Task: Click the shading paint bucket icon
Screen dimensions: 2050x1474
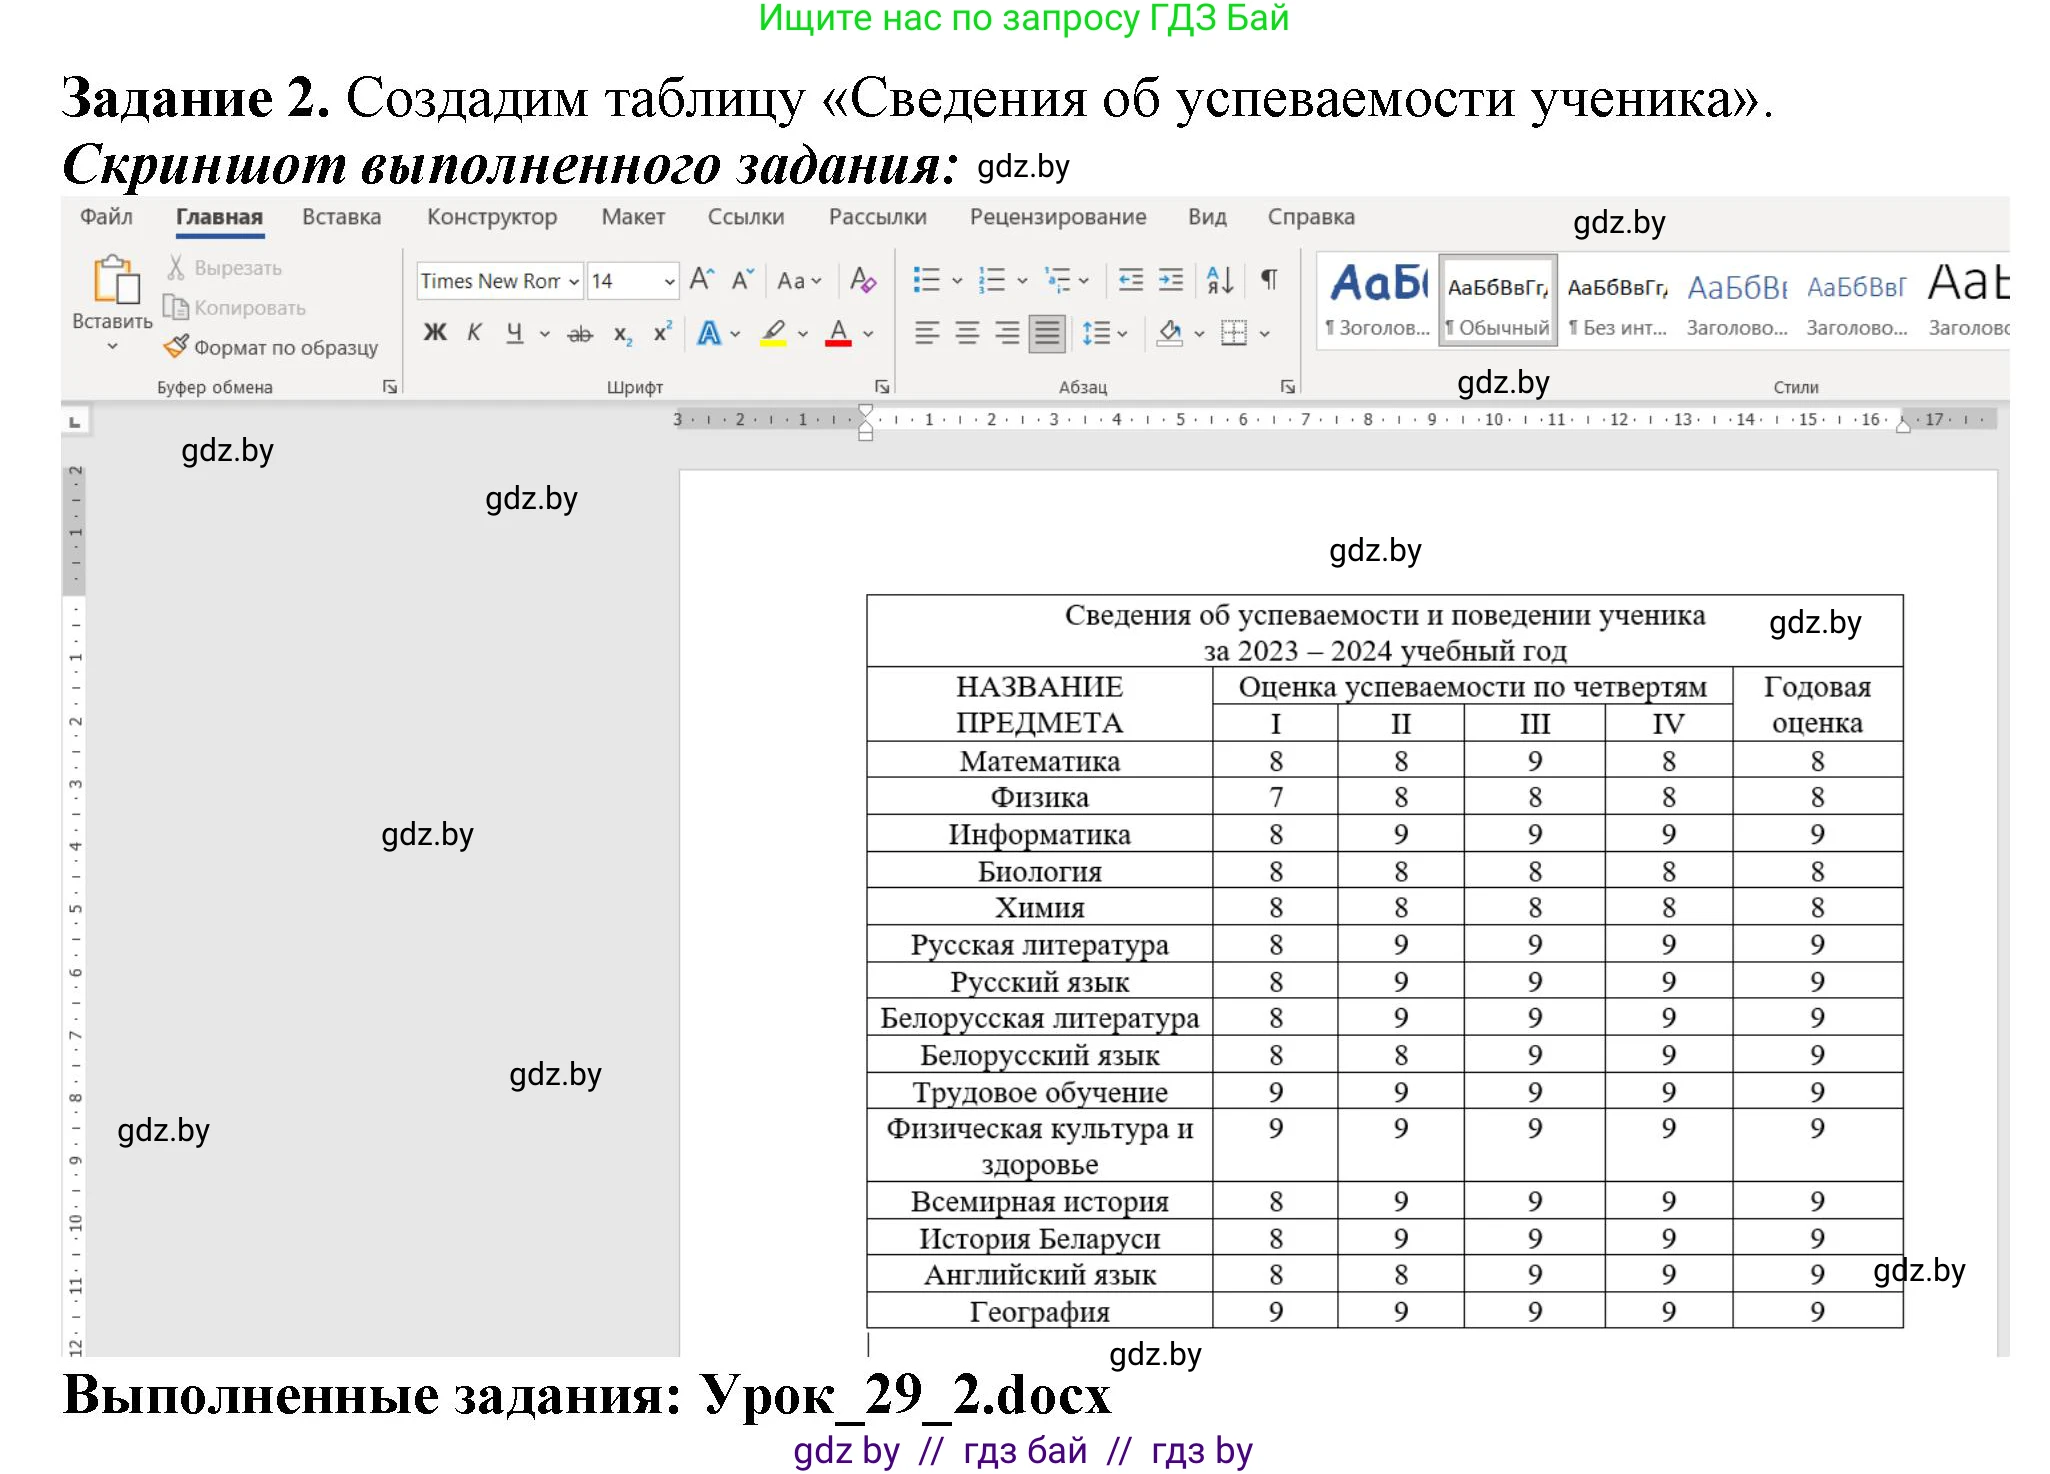Action: (x=1169, y=333)
